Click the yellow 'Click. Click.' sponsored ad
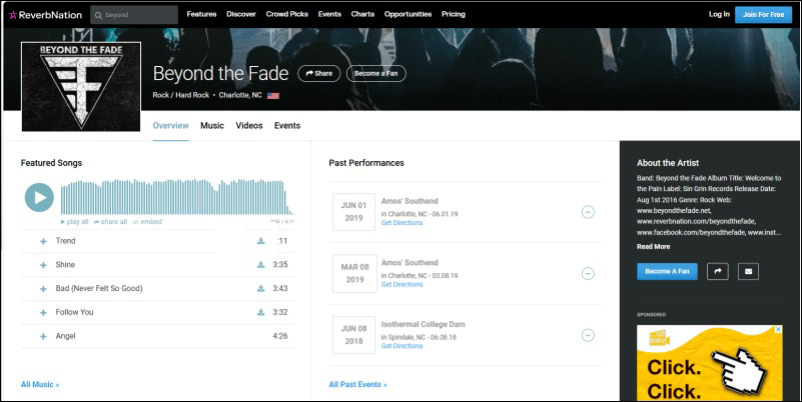Viewport: 802px width, 402px height. (x=709, y=363)
